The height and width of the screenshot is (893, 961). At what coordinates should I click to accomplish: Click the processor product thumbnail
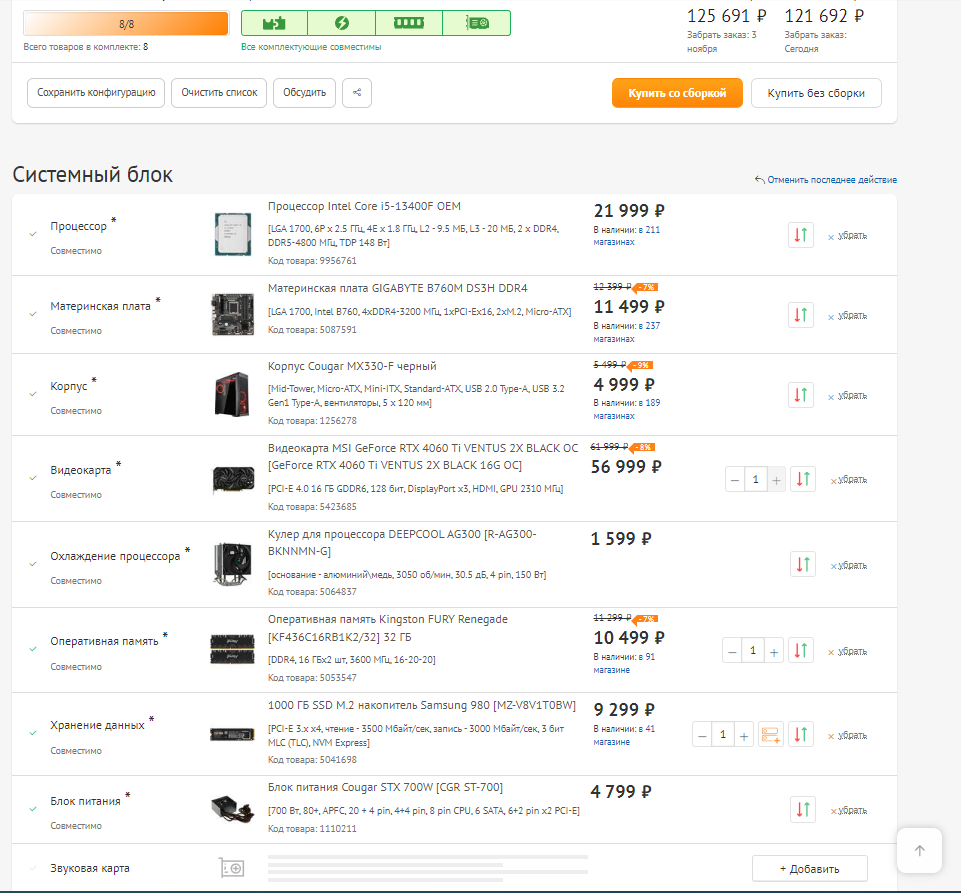tap(233, 234)
